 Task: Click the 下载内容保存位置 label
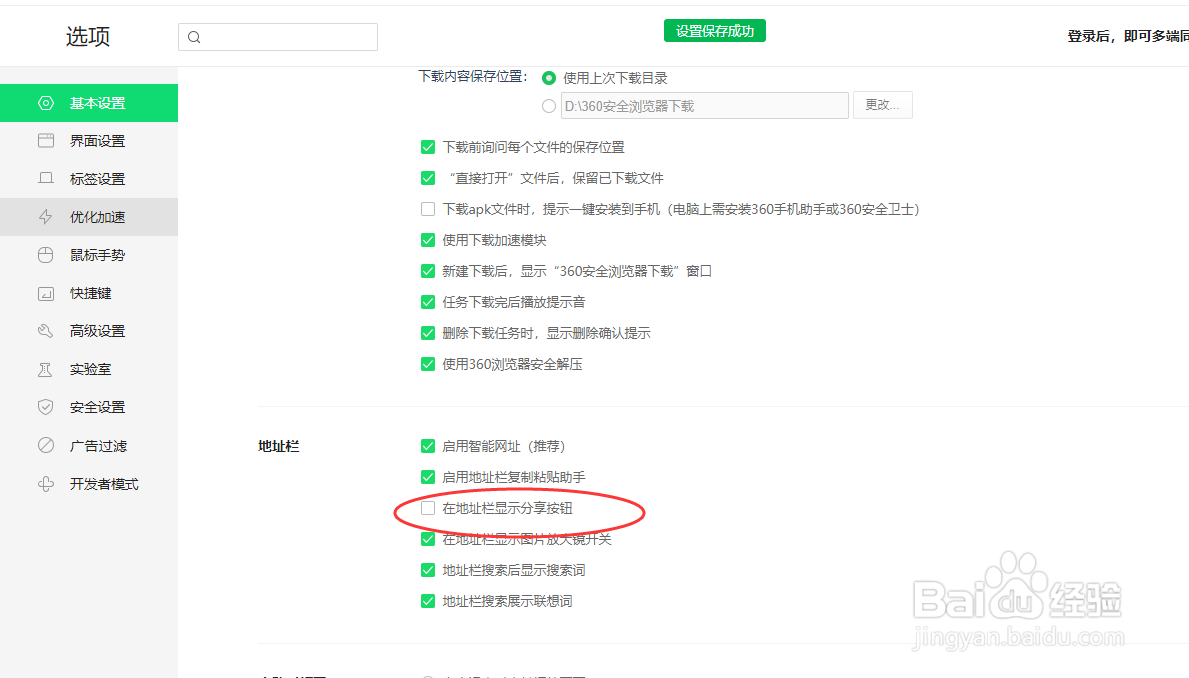click(x=472, y=77)
